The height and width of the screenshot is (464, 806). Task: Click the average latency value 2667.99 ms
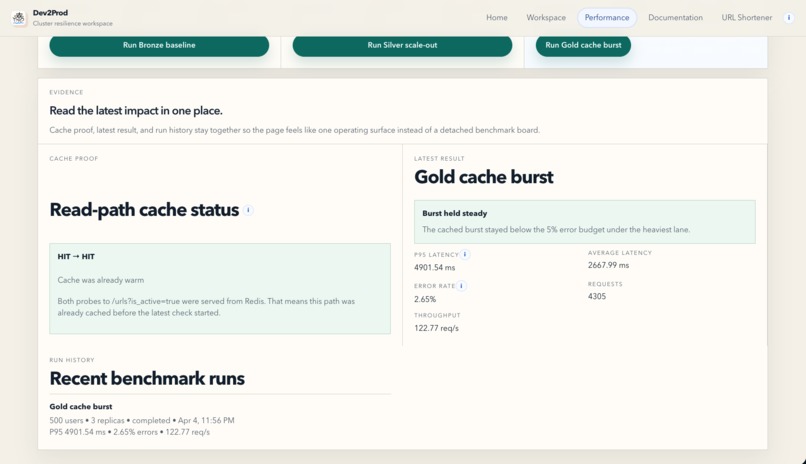(608, 265)
